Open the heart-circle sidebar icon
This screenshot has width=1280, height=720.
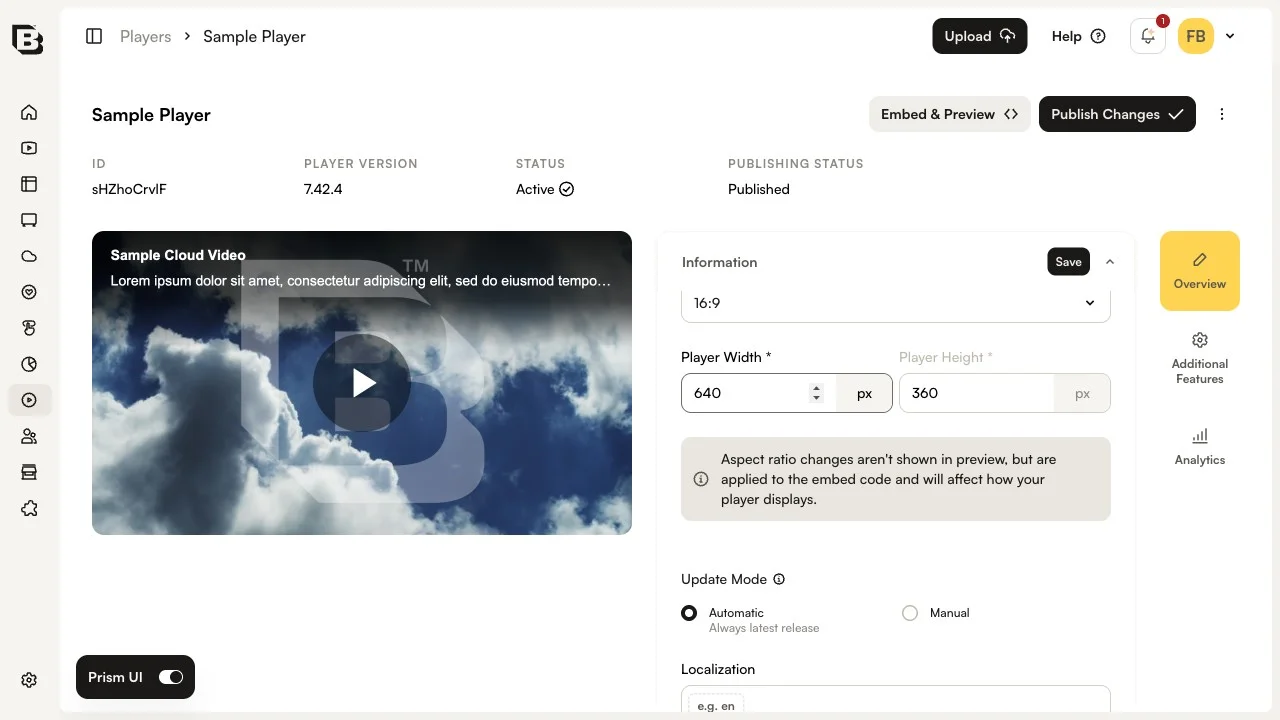pyautogui.click(x=29, y=292)
